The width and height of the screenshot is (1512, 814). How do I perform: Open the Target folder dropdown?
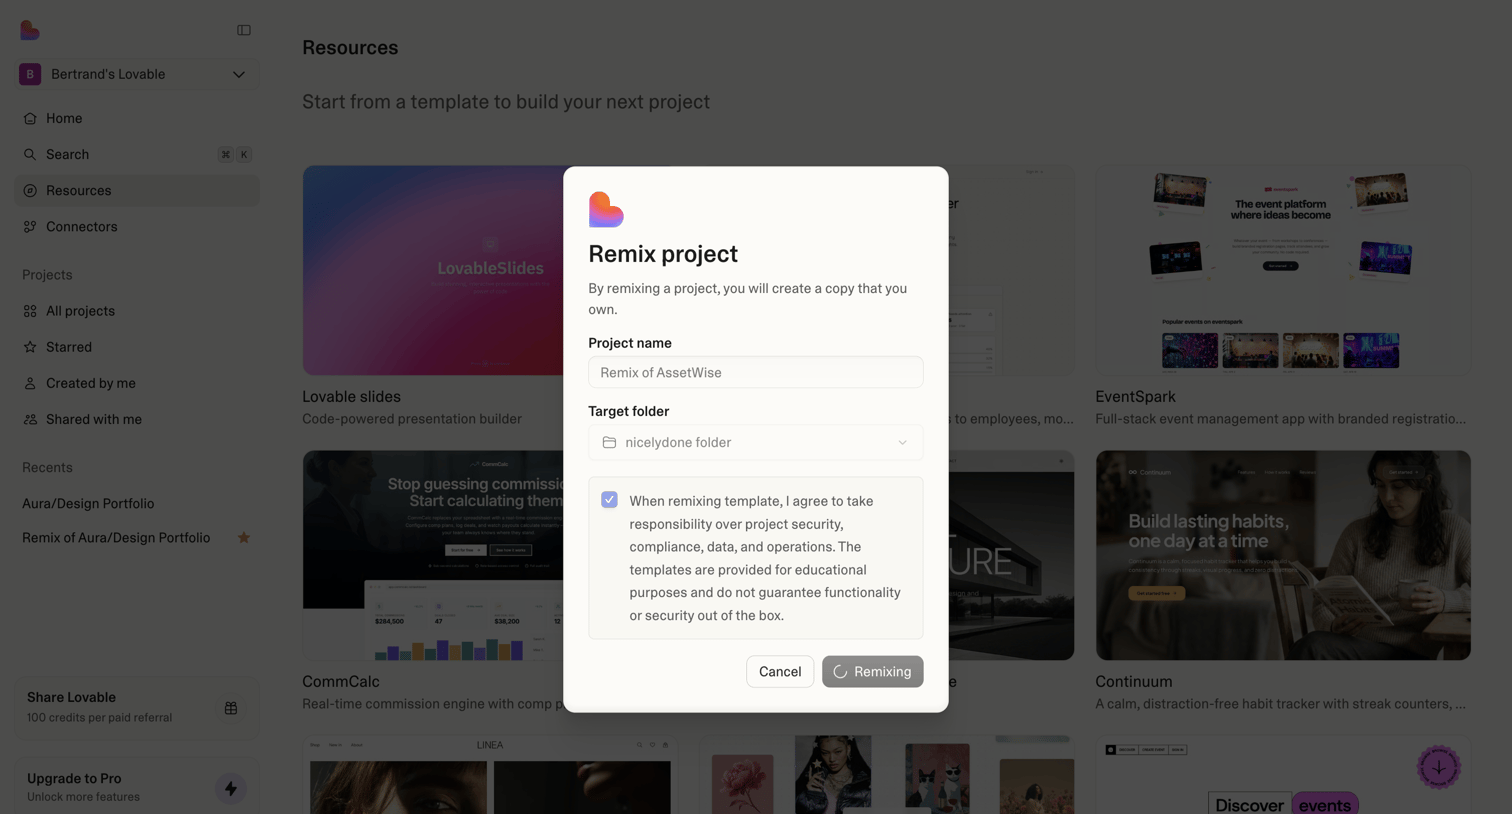pos(756,442)
